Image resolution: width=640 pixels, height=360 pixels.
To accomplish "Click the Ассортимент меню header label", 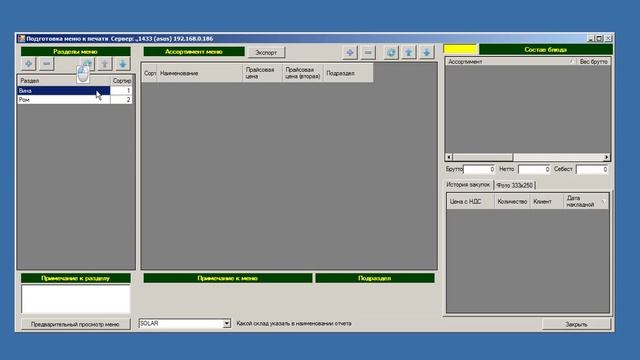I will coord(194,51).
